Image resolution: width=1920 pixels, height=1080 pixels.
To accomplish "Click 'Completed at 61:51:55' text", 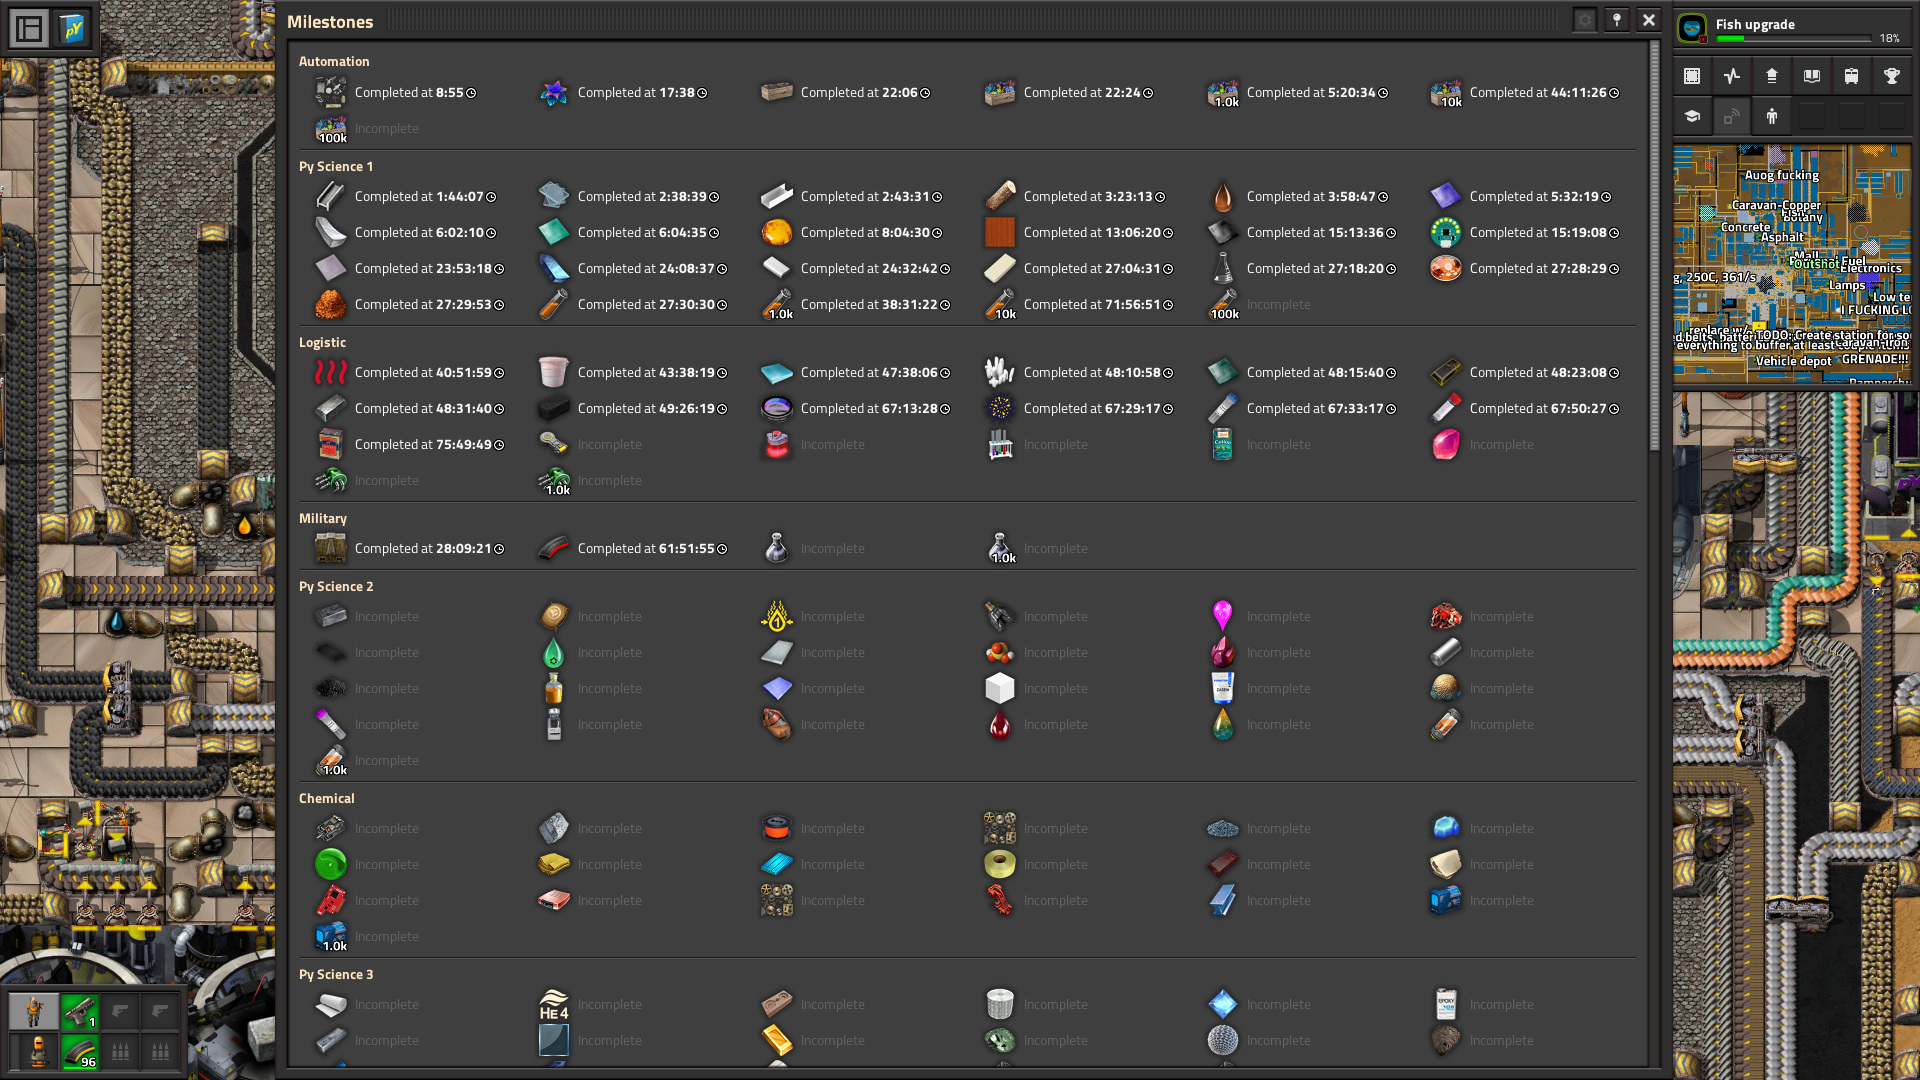I will (x=646, y=548).
